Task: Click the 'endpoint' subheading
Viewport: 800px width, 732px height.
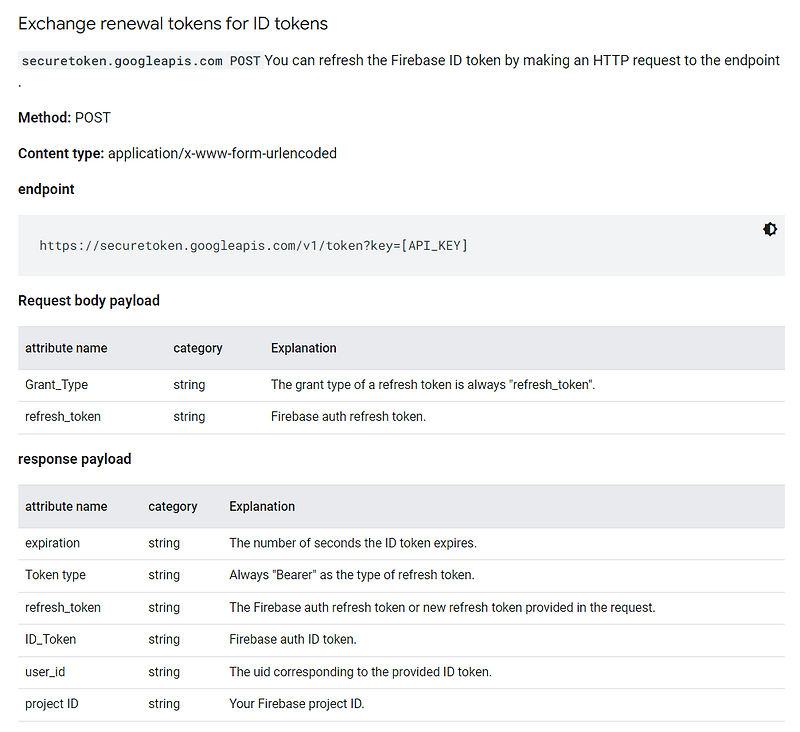Action: (46, 189)
